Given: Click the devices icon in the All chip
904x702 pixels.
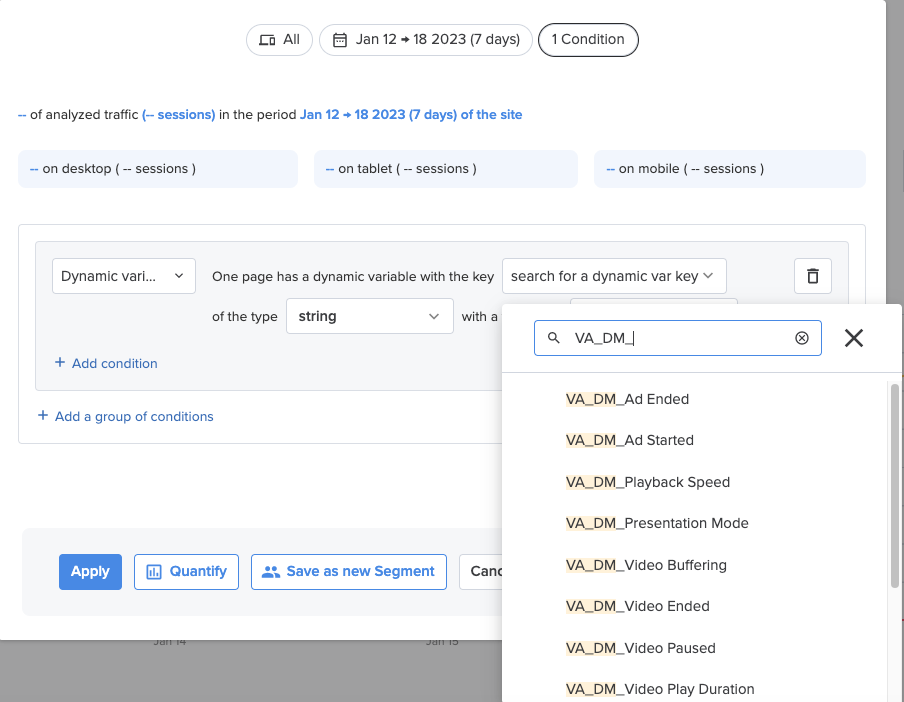Looking at the screenshot, I should pyautogui.click(x=267, y=39).
